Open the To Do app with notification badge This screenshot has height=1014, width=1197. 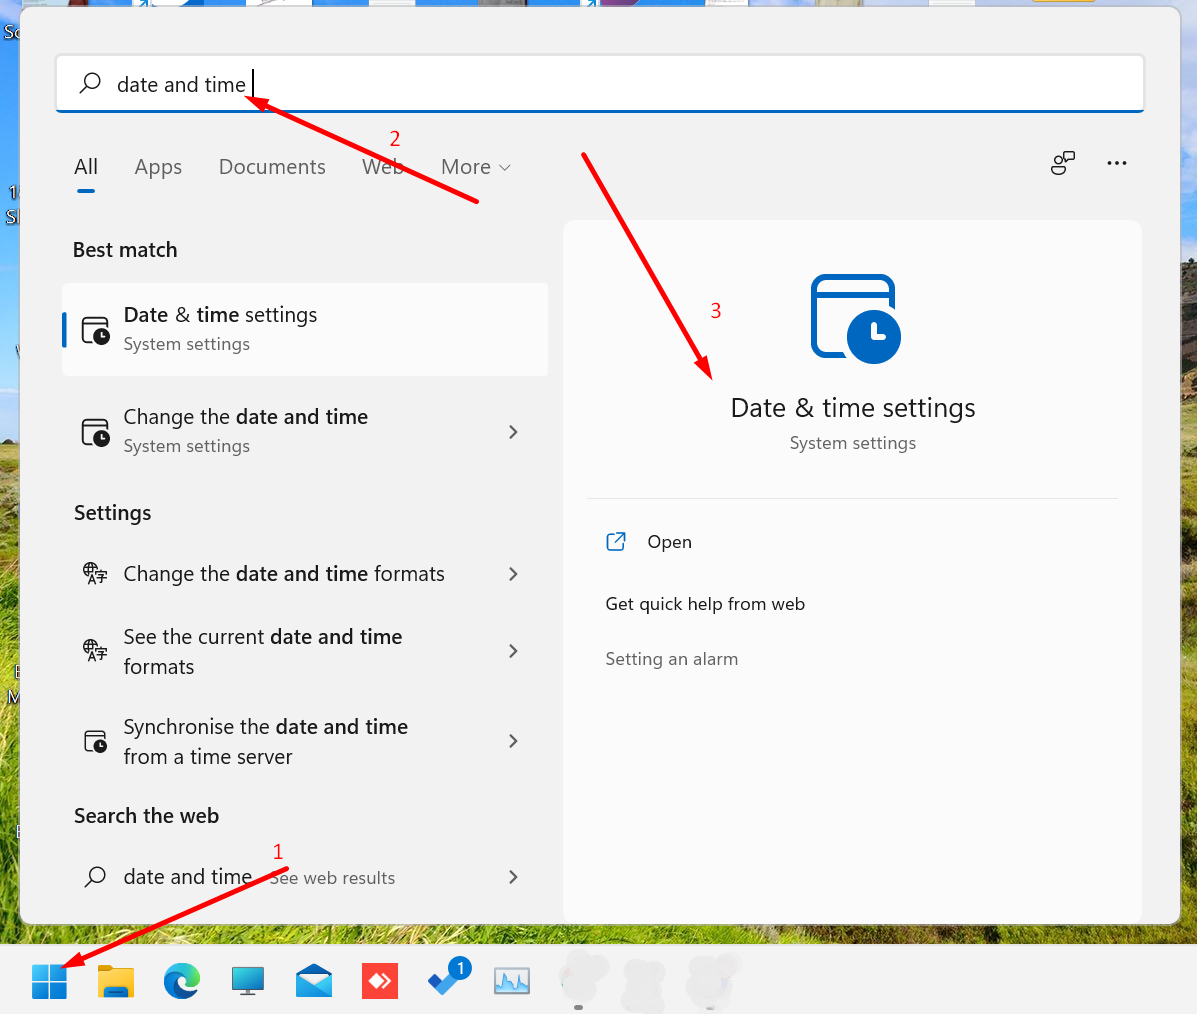pyautogui.click(x=446, y=979)
